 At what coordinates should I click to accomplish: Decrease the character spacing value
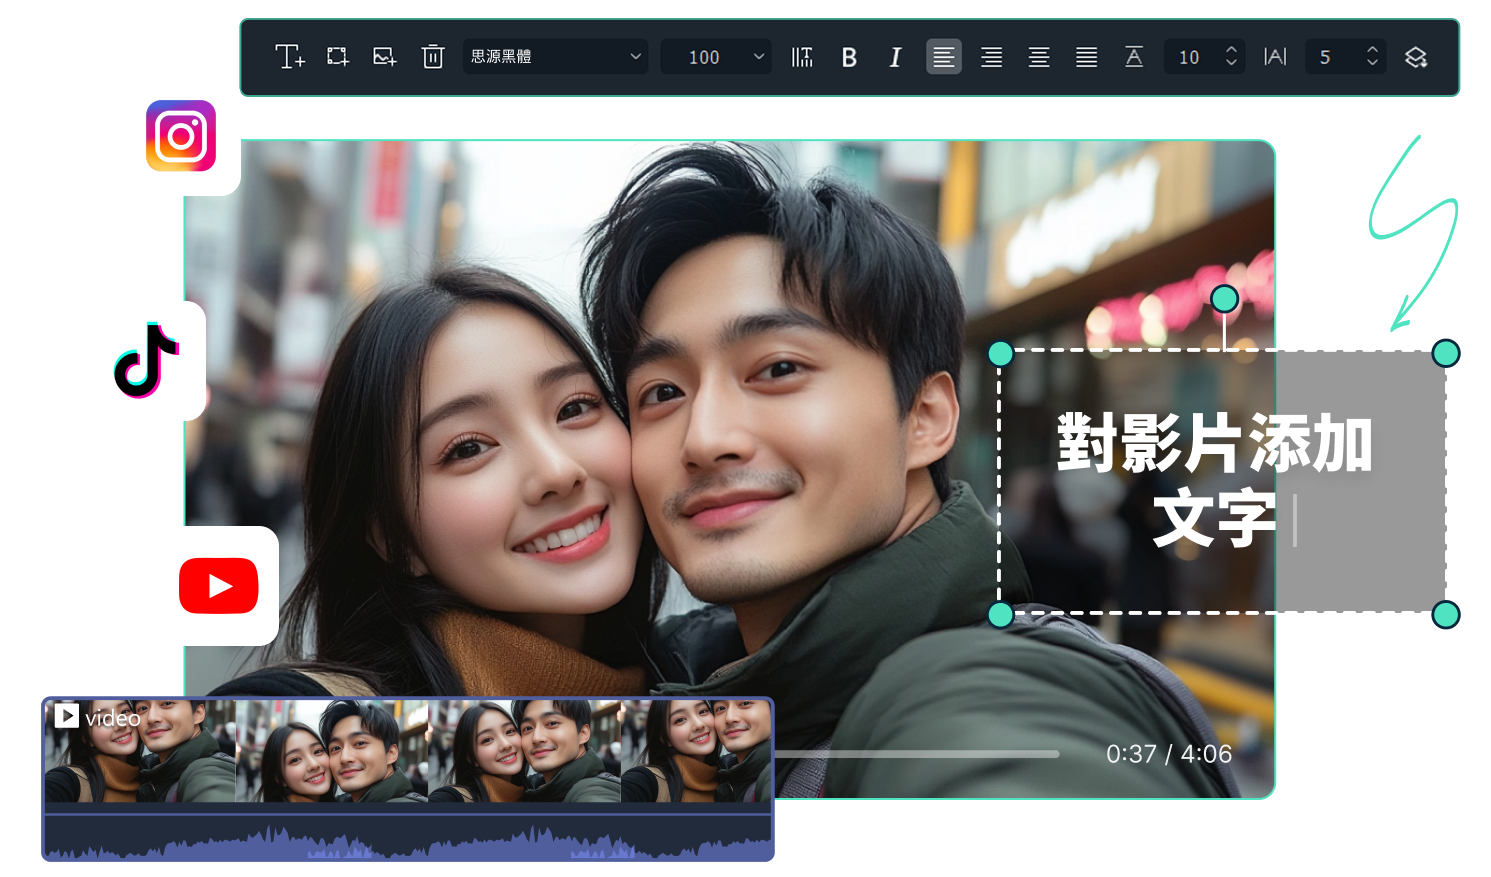tap(1372, 64)
